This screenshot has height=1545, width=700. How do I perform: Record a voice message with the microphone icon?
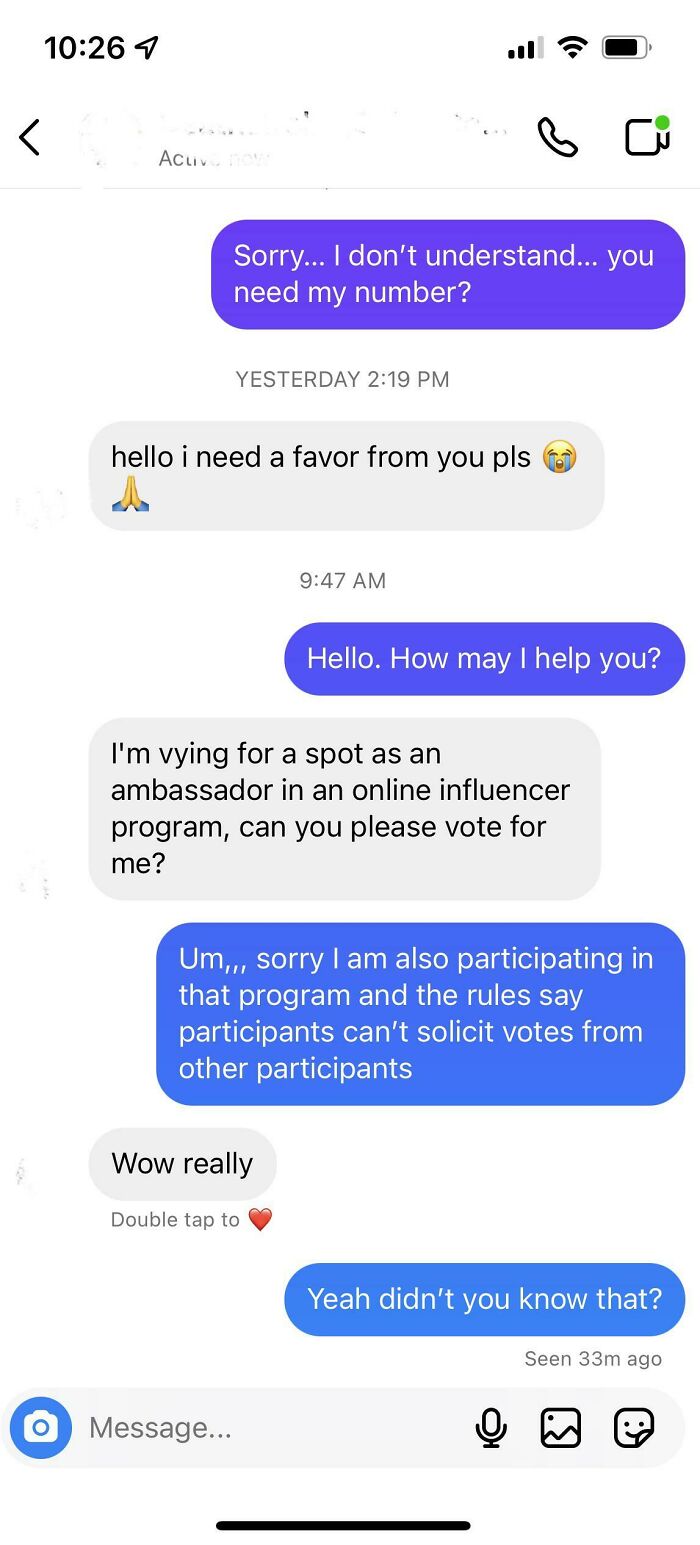[491, 1428]
